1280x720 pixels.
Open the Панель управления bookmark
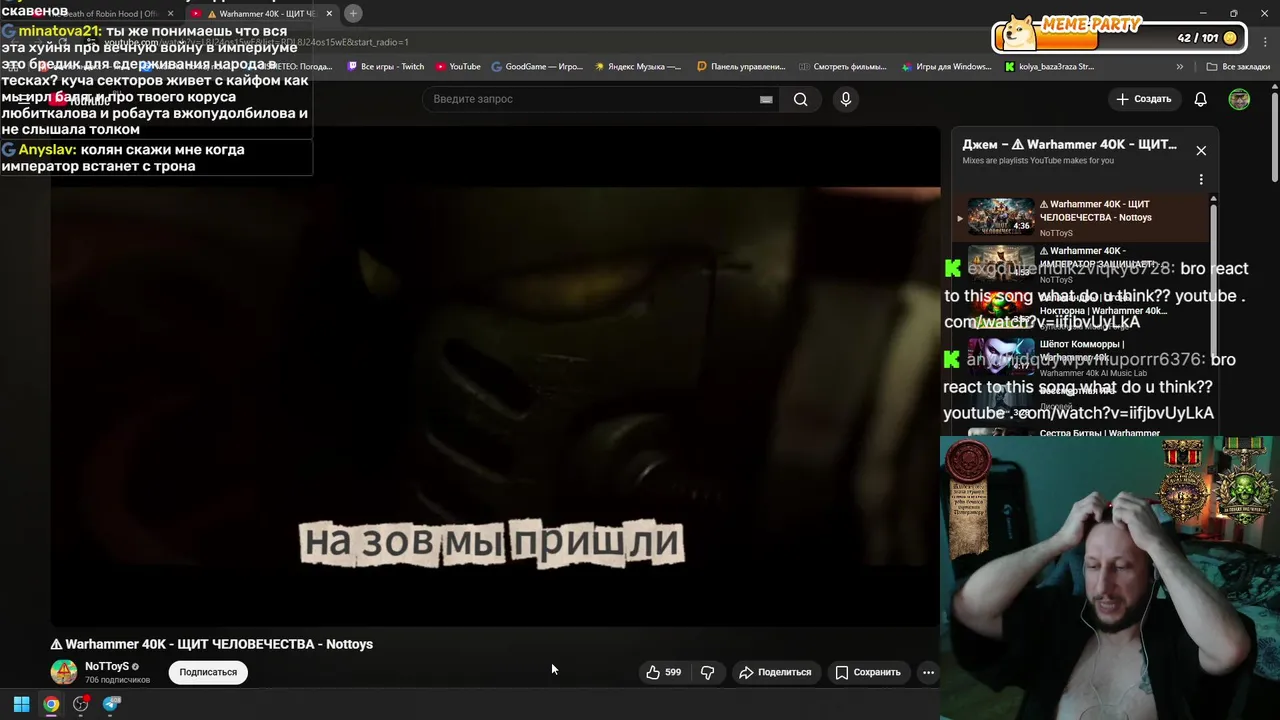click(741, 67)
